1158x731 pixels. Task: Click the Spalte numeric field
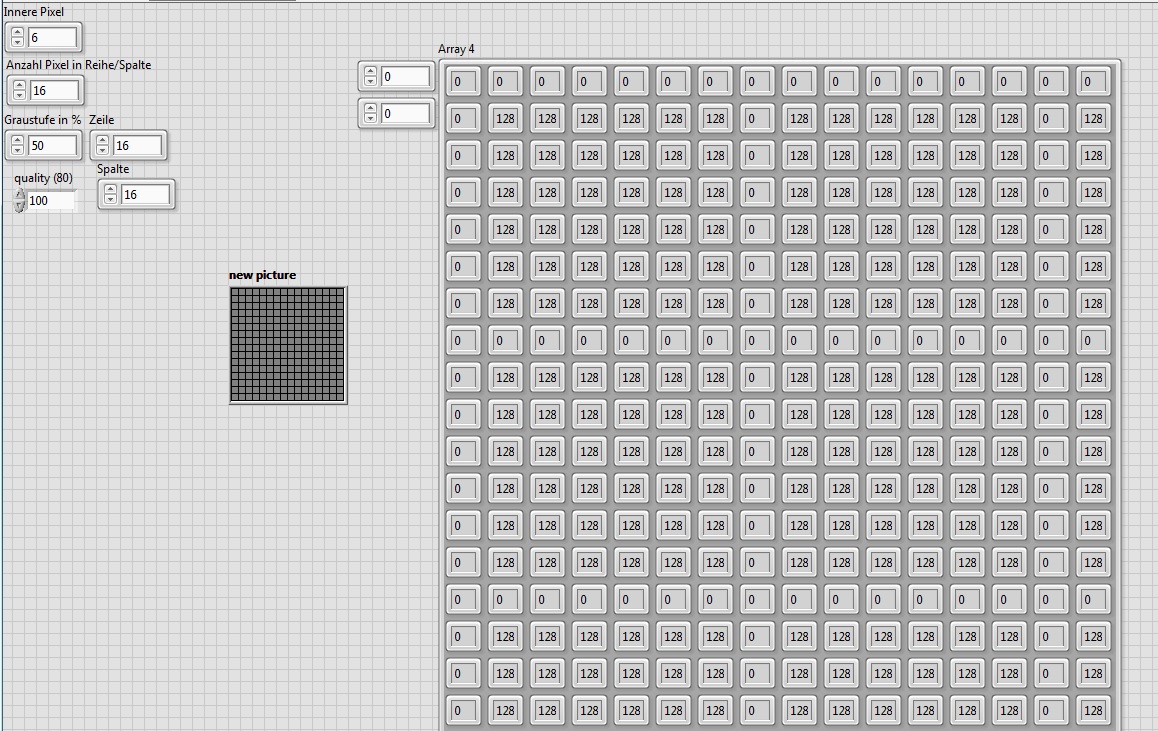point(145,195)
